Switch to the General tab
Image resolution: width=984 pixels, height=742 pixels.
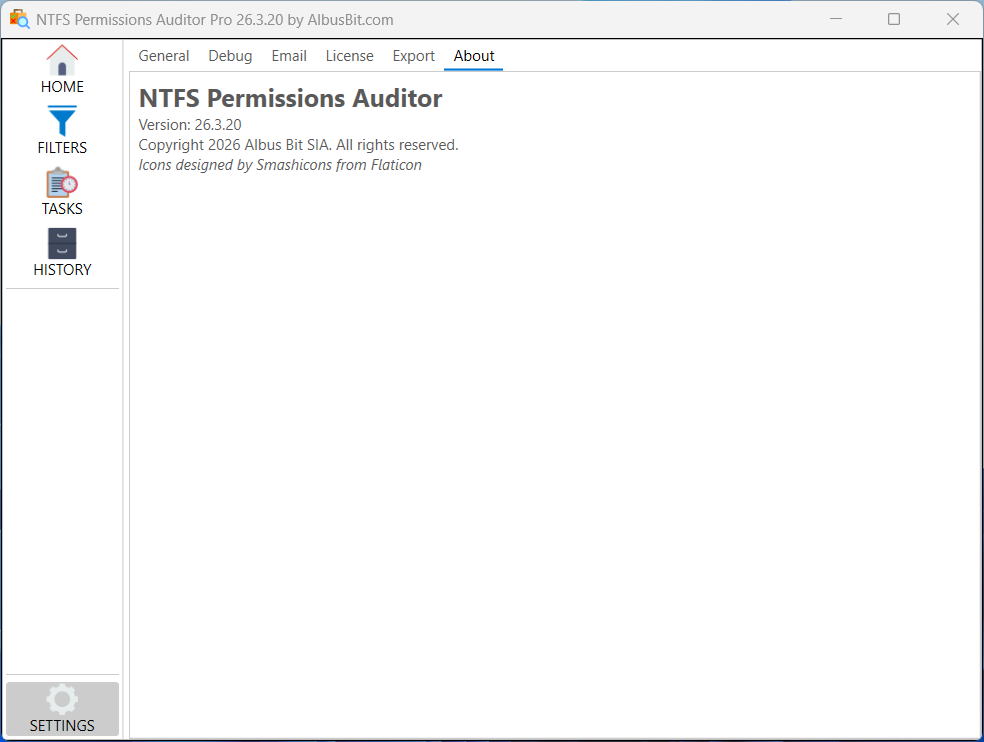164,56
